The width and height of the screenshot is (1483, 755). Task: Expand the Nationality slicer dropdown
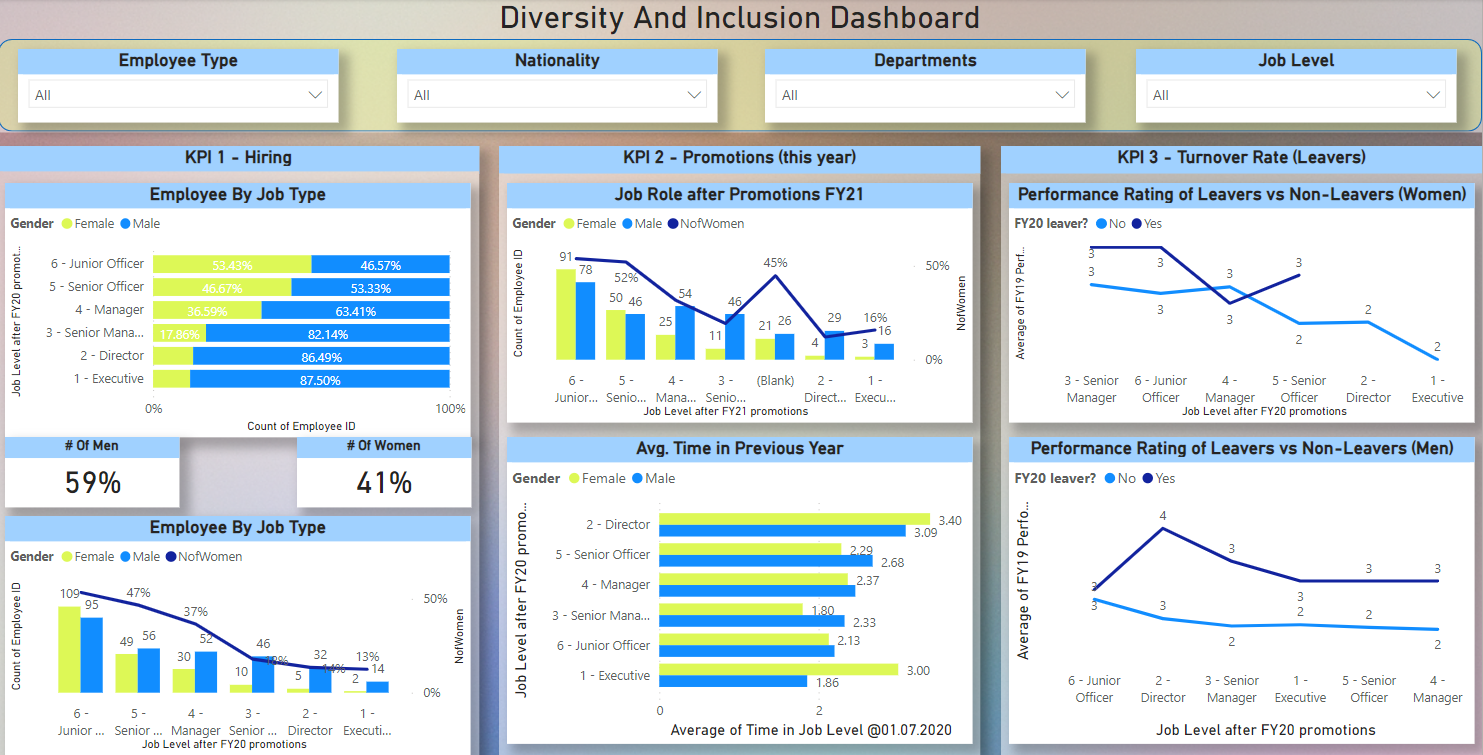coord(556,95)
